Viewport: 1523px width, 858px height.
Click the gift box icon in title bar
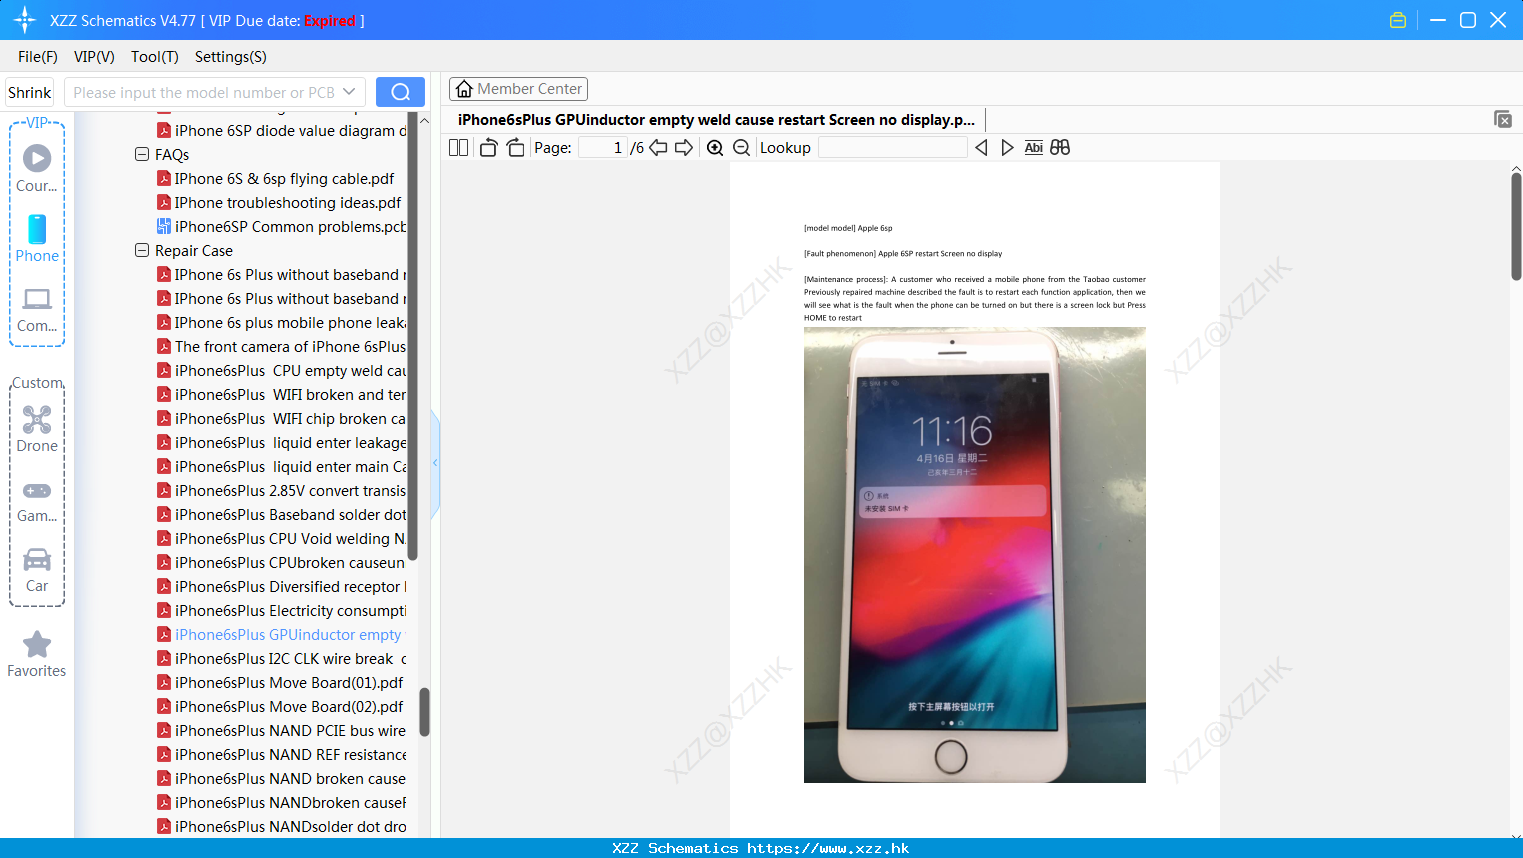click(1398, 20)
